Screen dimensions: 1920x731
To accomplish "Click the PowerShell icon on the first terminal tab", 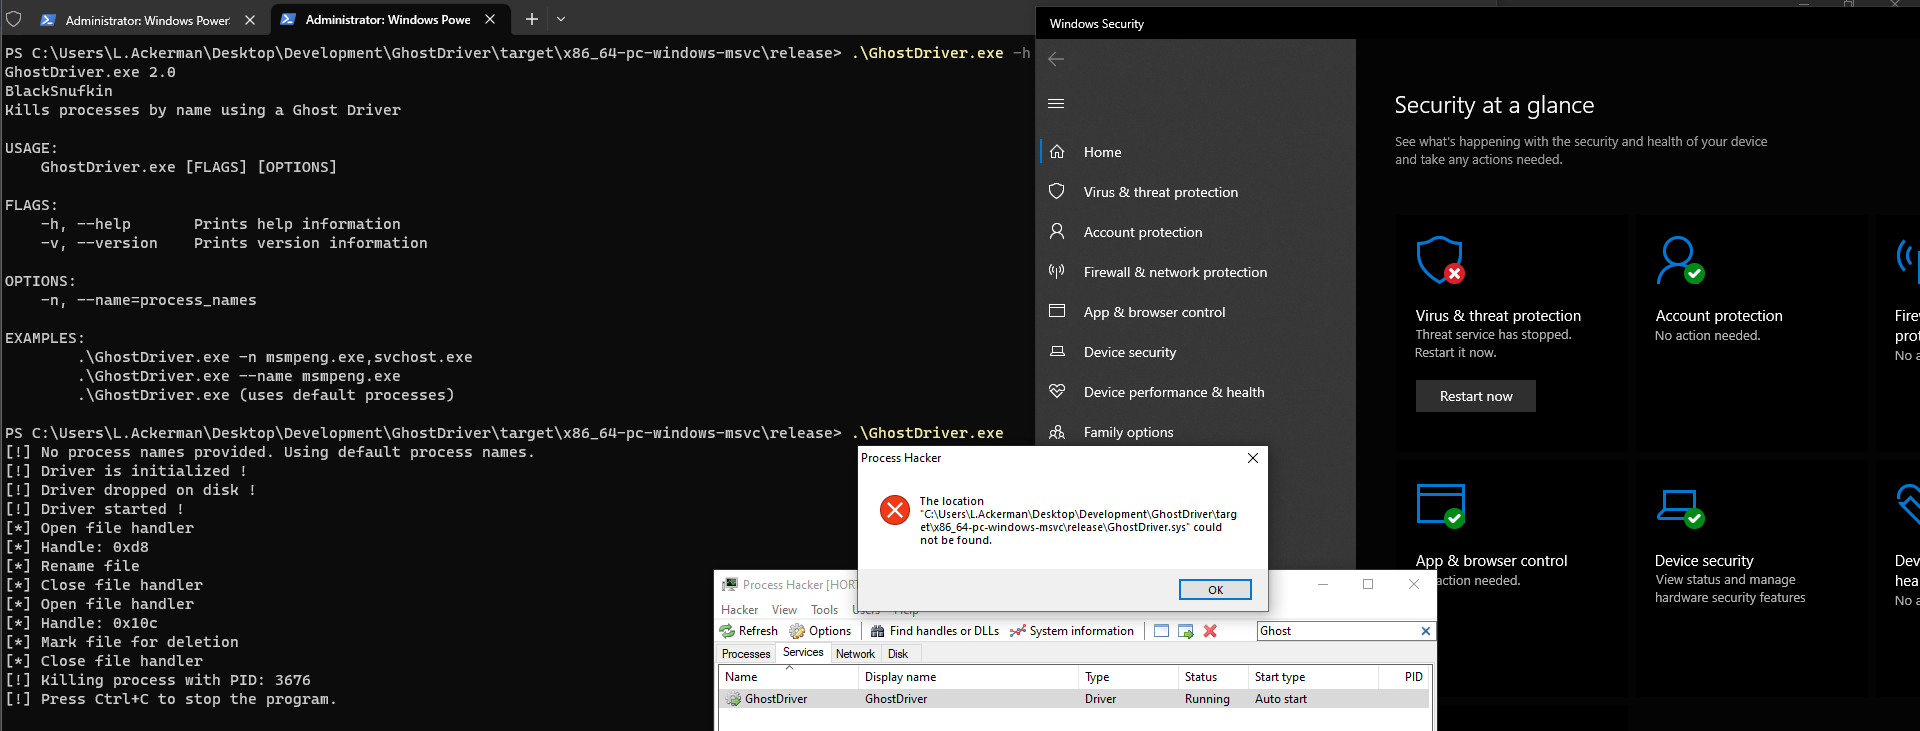I will [48, 19].
